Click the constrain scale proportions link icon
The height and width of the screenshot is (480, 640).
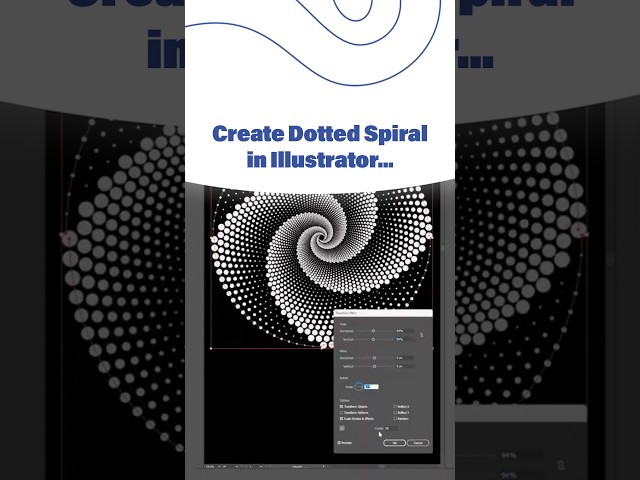[x=422, y=335]
